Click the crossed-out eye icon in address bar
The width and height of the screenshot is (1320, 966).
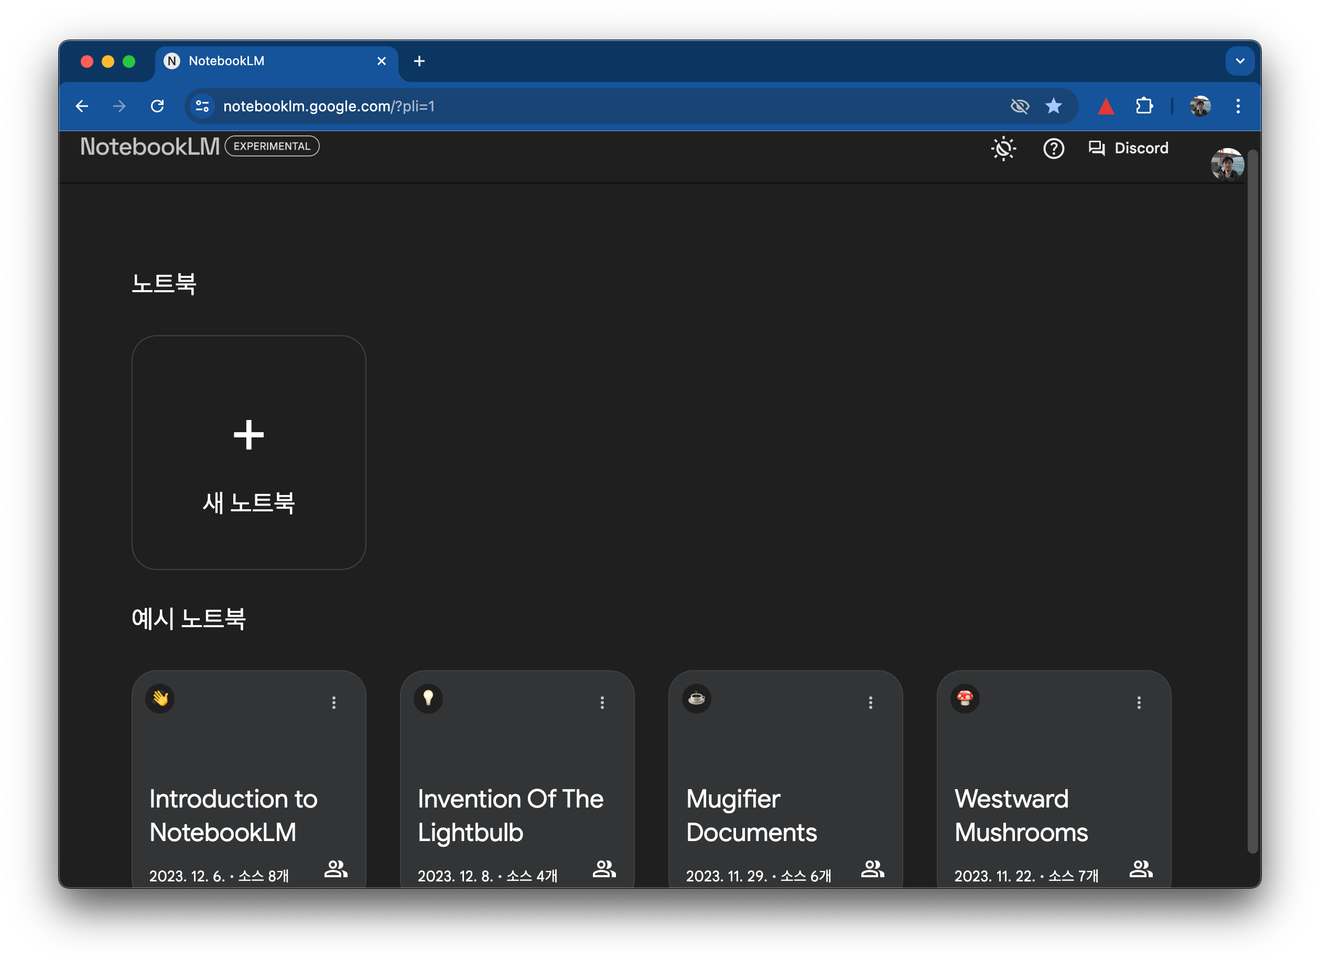[x=1019, y=106]
